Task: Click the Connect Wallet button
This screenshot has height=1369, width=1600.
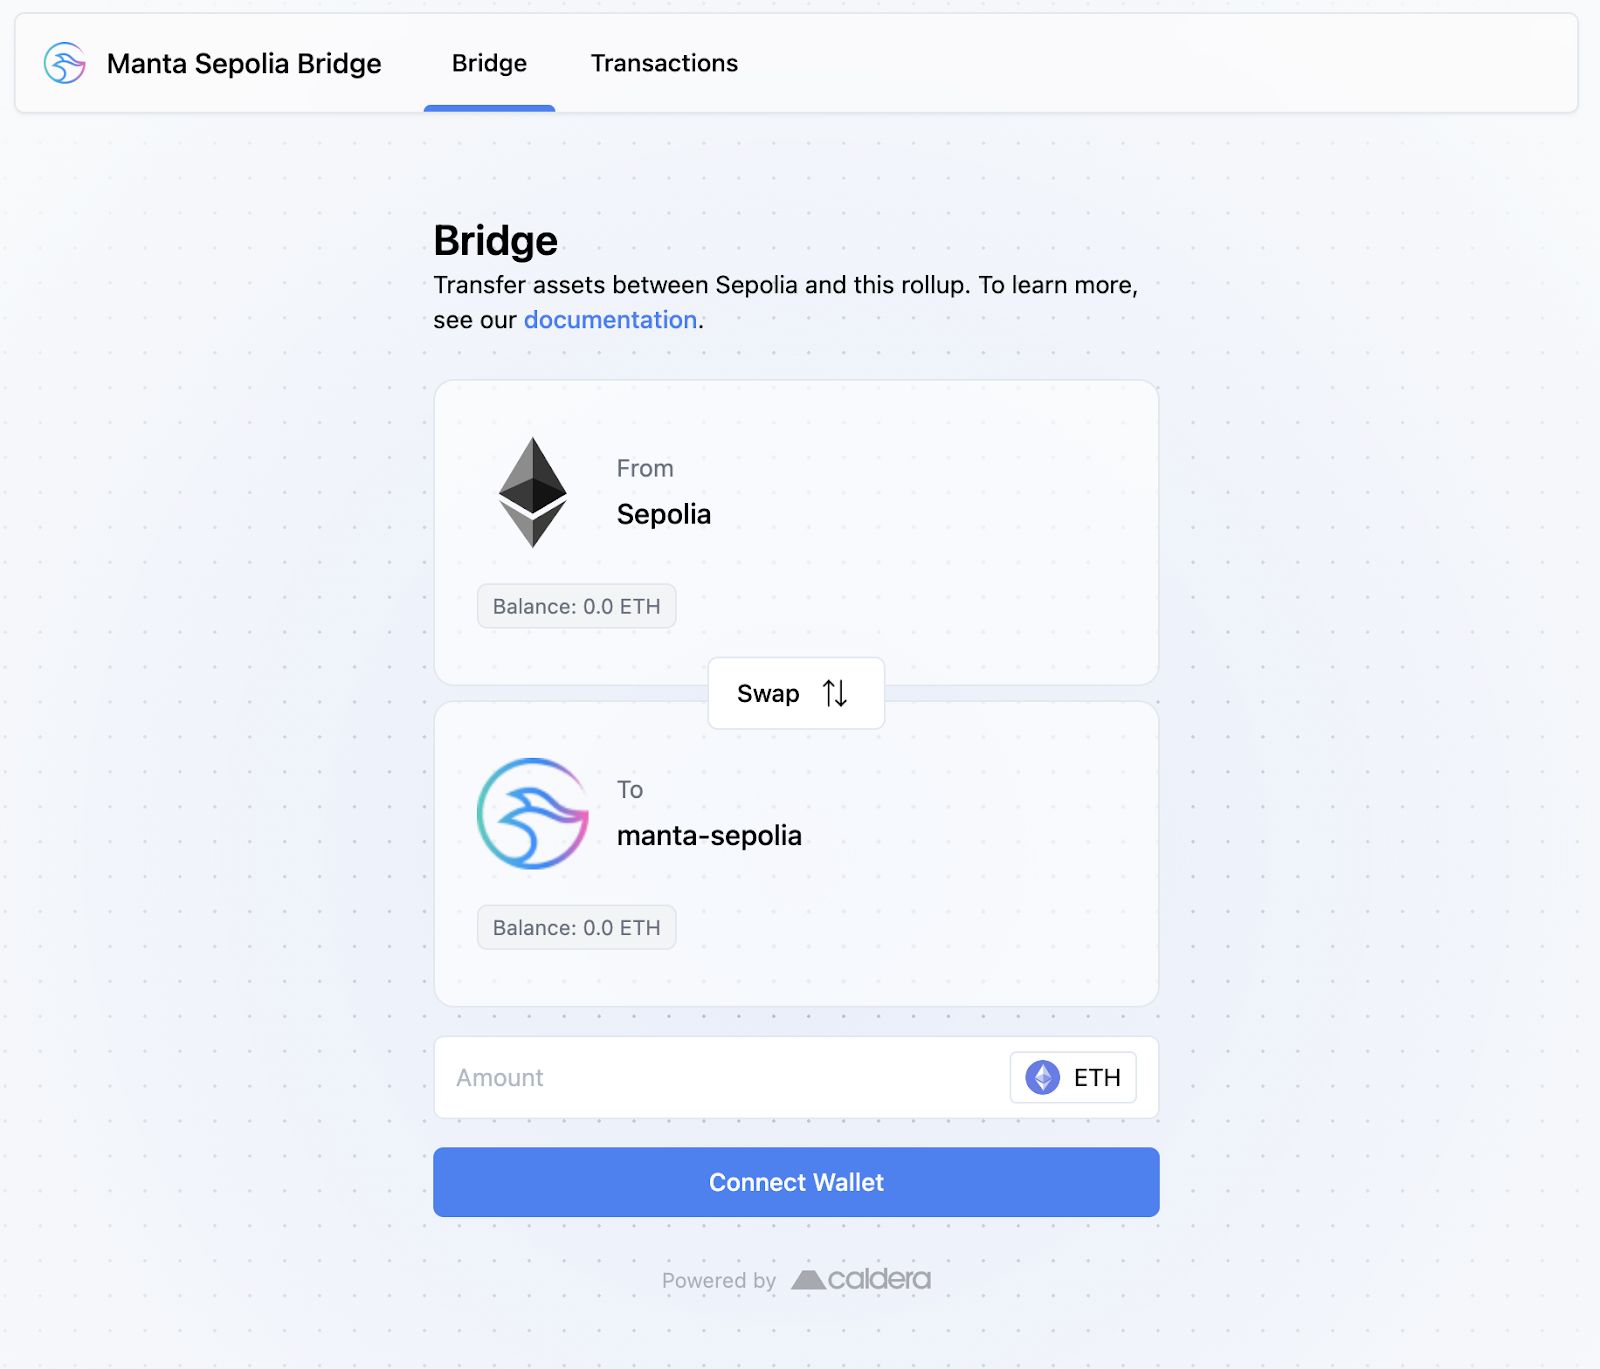Action: (796, 1182)
